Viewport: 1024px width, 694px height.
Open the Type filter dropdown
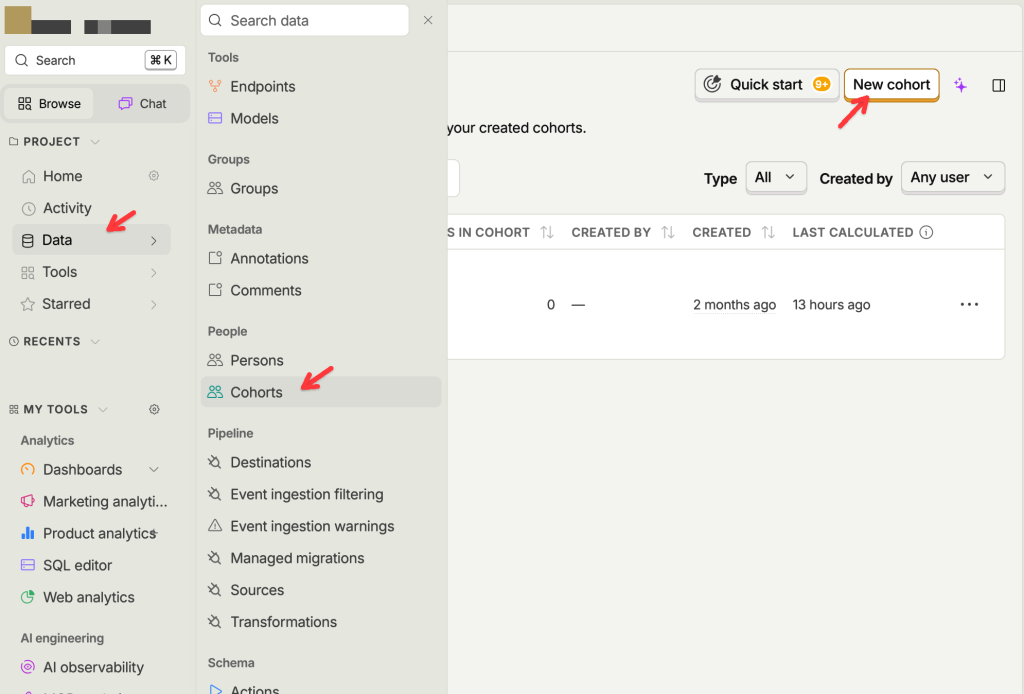776,178
